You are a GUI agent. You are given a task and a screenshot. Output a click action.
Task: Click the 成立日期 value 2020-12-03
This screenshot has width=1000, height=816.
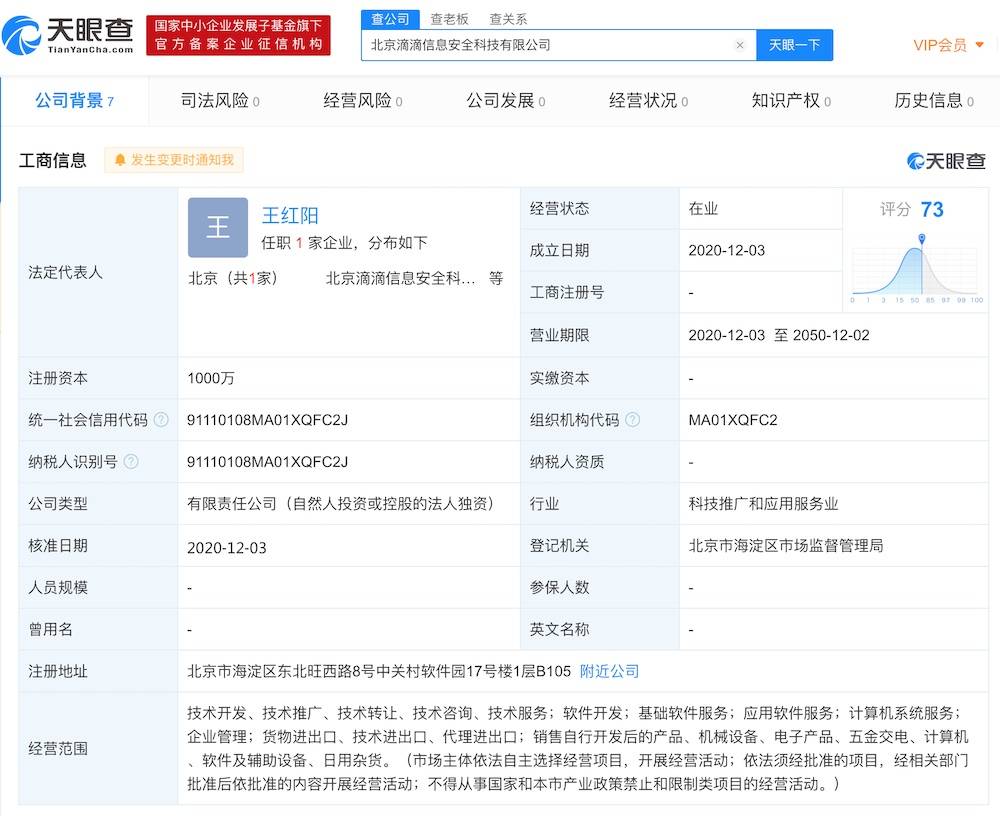pos(726,251)
